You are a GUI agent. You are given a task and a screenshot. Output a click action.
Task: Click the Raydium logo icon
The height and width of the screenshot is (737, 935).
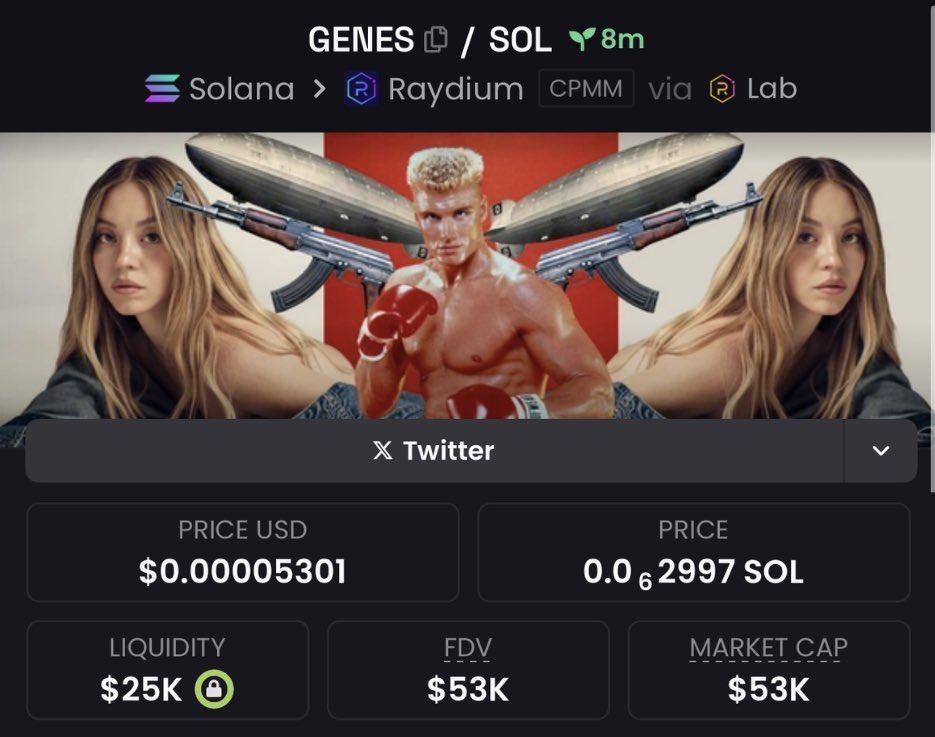tap(361, 89)
